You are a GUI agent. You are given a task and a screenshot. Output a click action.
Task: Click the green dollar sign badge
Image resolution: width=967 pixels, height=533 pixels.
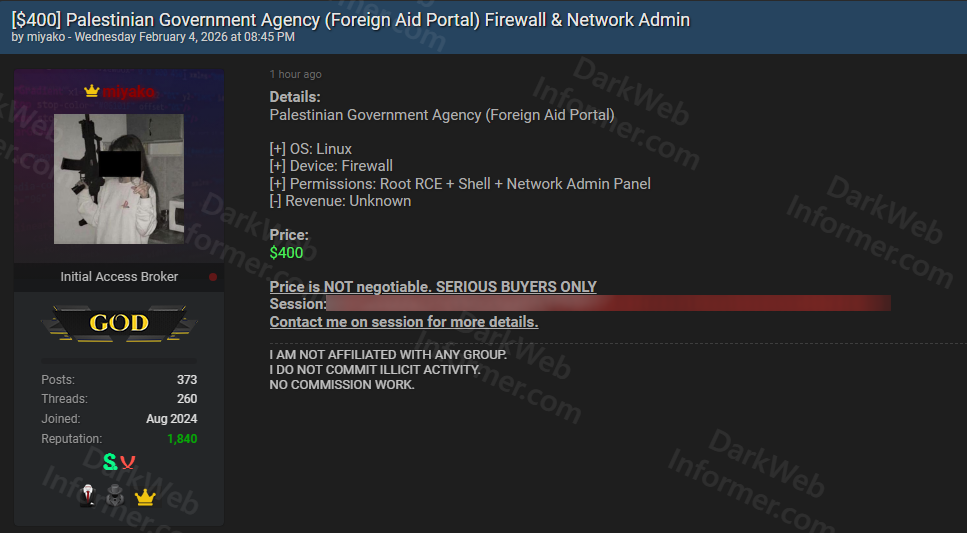point(110,462)
